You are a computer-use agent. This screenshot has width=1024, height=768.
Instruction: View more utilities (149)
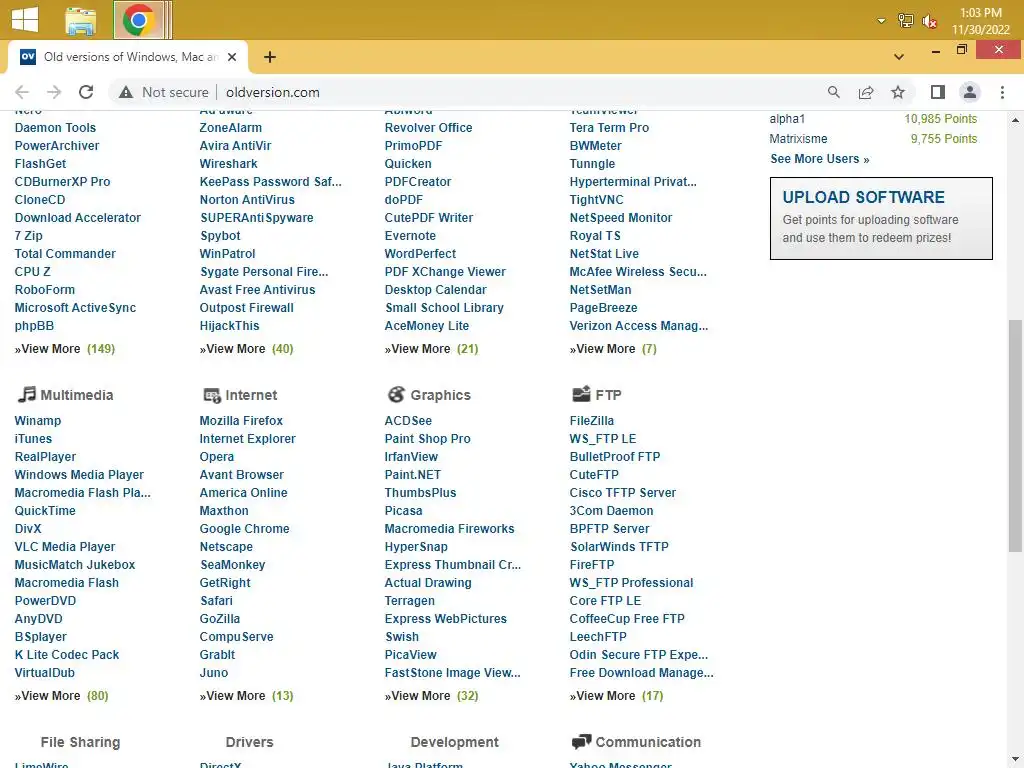click(x=65, y=349)
